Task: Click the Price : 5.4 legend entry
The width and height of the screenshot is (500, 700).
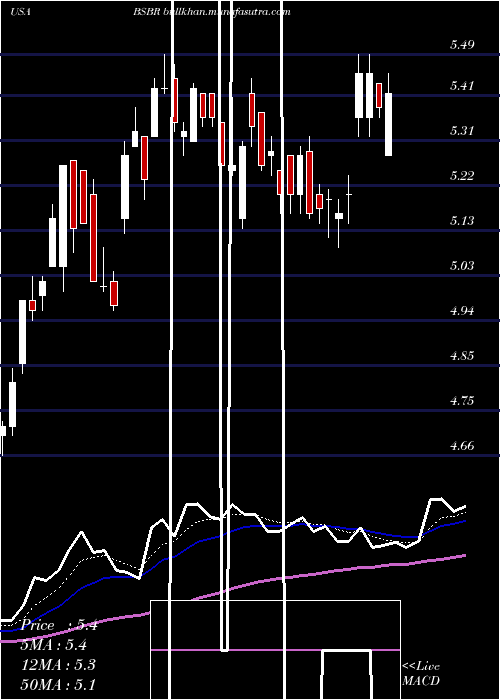Action: tap(59, 625)
